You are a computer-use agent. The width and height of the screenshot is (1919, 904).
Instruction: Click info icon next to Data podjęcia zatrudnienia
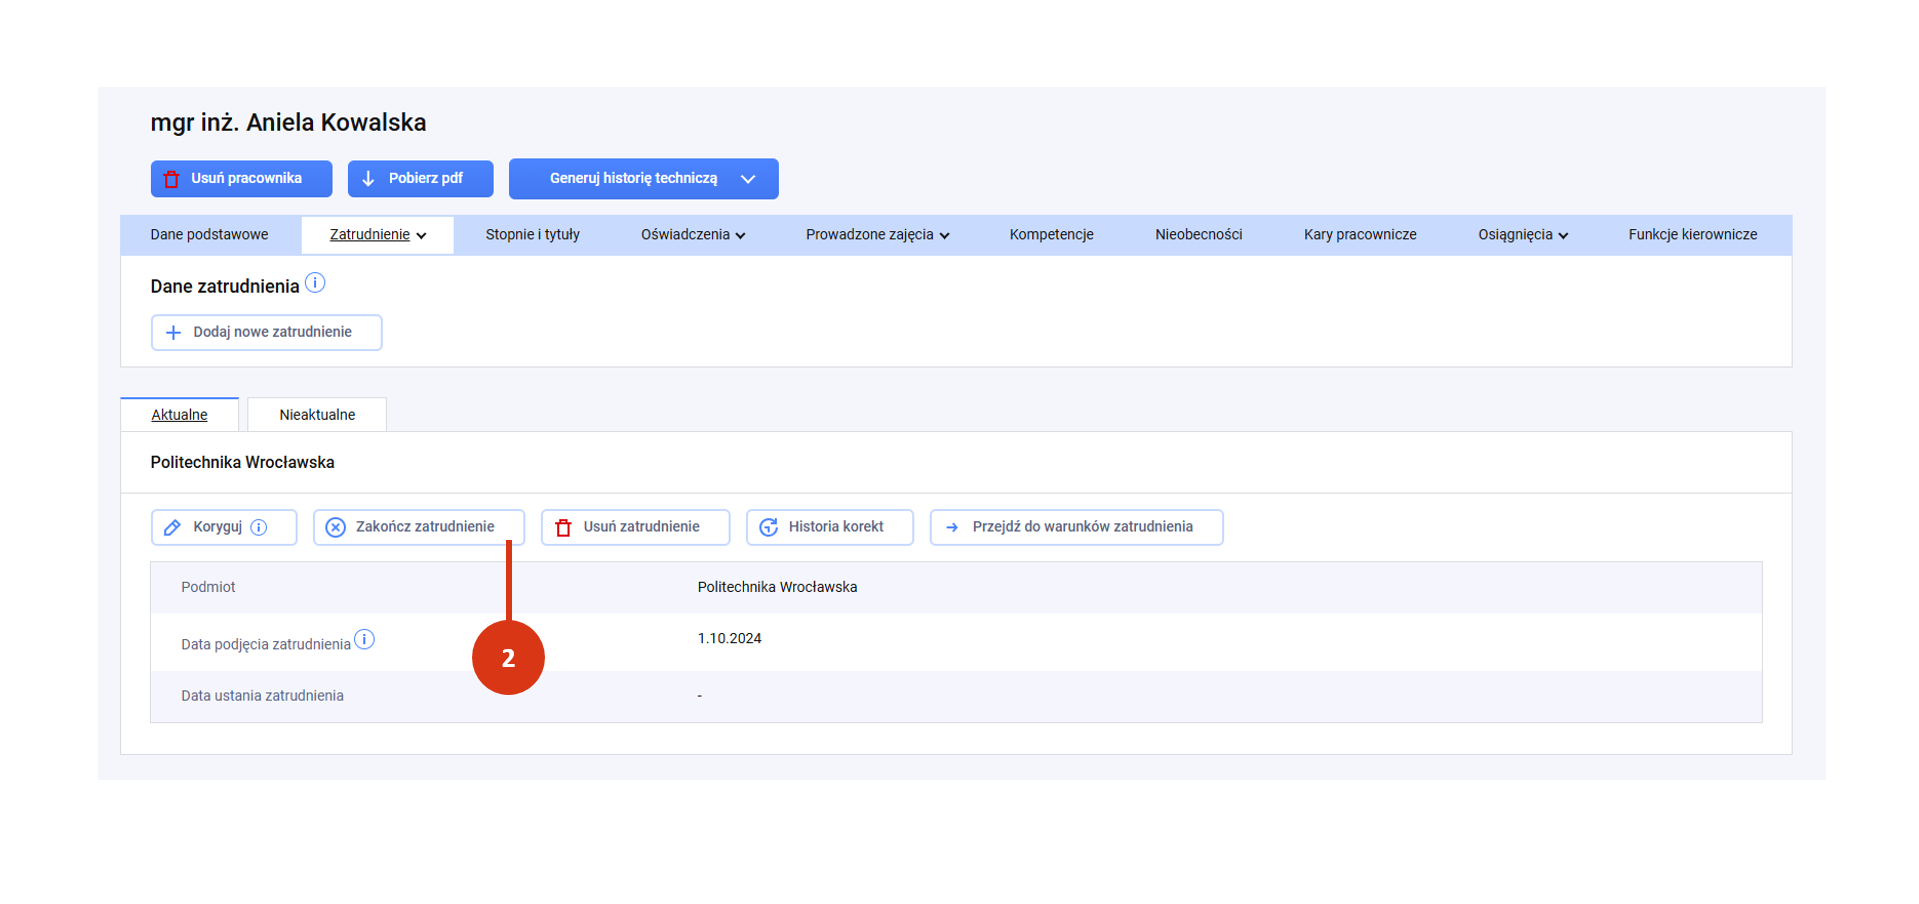365,639
